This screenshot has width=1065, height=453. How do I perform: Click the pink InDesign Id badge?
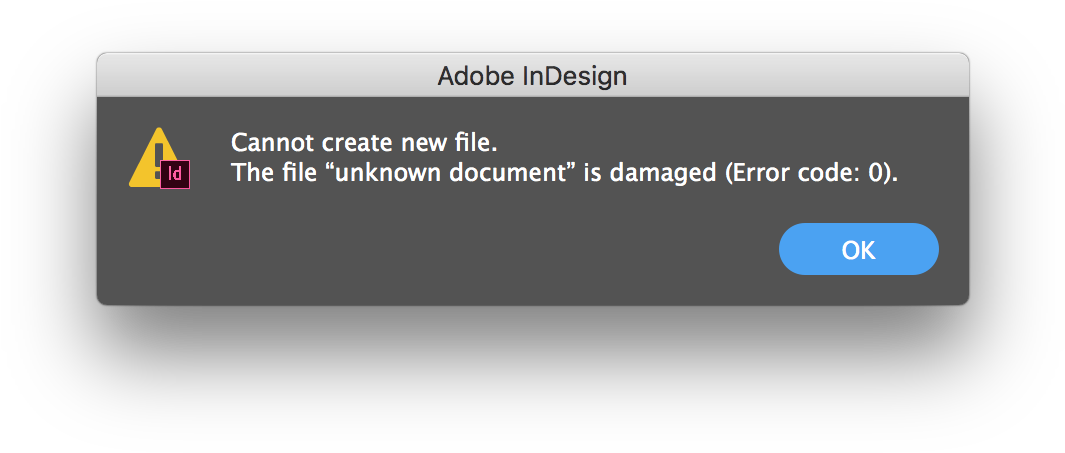[175, 174]
